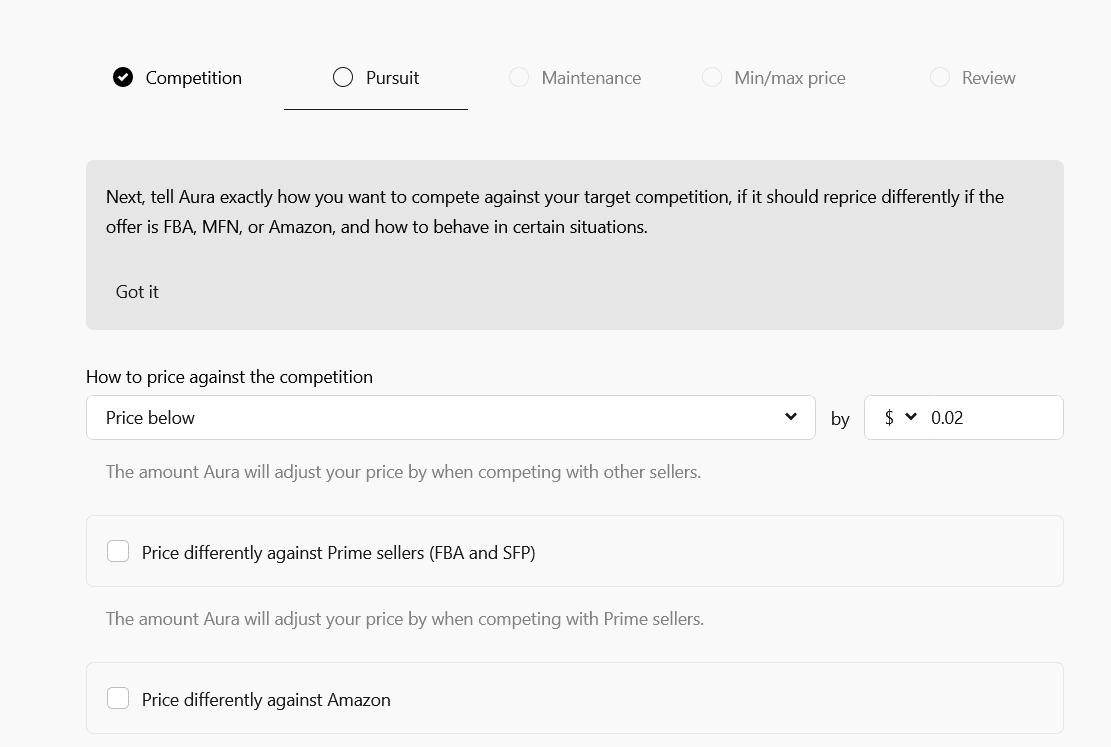Click the chevron arrow in Price below field
This screenshot has width=1111, height=747.
[x=791, y=417]
